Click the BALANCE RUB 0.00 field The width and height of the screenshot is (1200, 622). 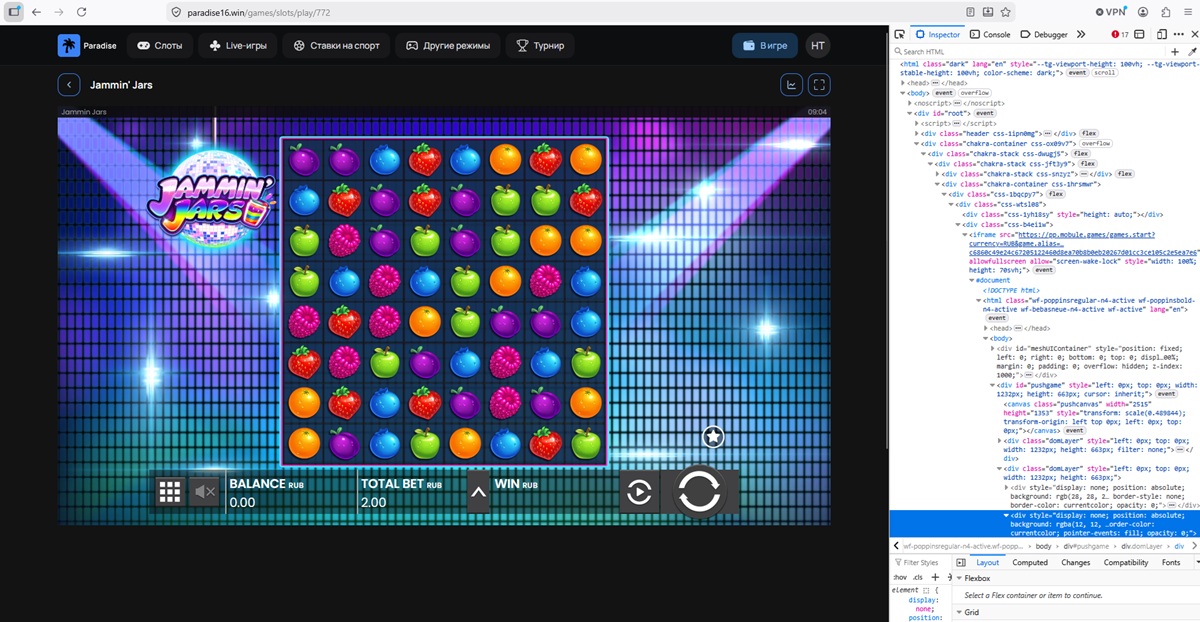[290, 492]
